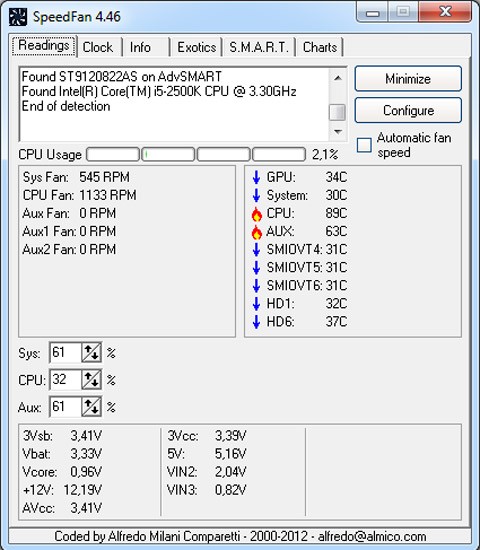
Task: Open the Configure dialog
Action: tap(408, 110)
